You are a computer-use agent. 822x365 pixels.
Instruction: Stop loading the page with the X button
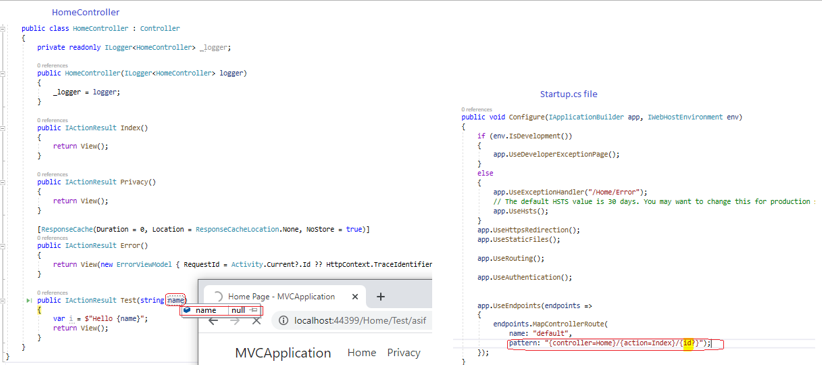click(x=256, y=320)
